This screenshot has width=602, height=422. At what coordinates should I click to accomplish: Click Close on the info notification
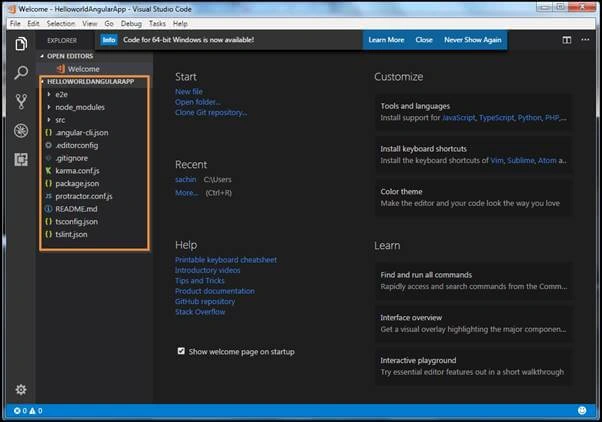[x=423, y=40]
